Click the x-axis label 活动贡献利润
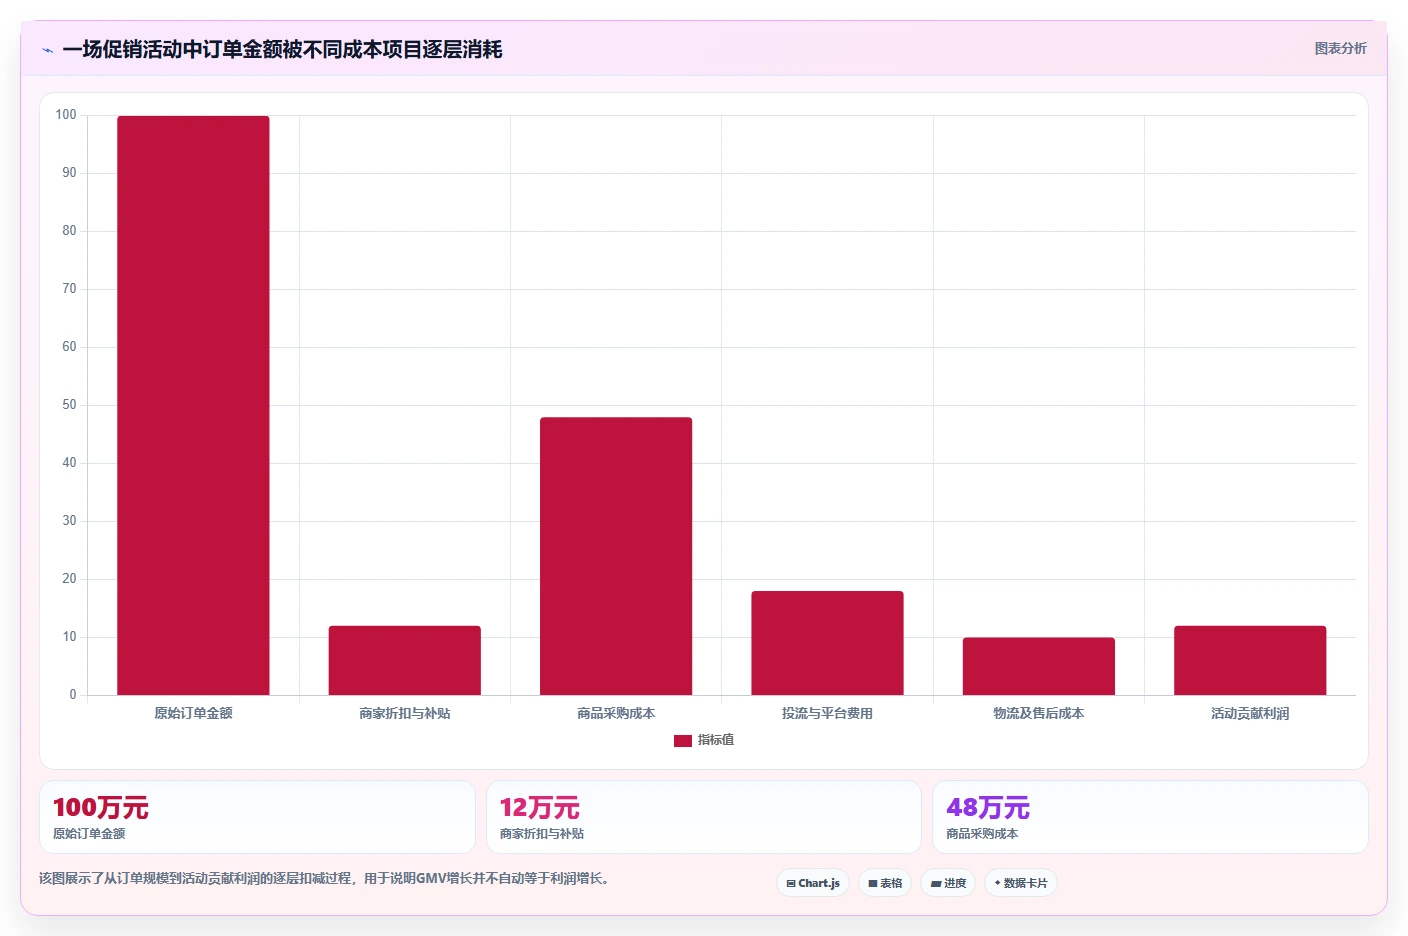Image resolution: width=1408 pixels, height=936 pixels. click(x=1250, y=713)
